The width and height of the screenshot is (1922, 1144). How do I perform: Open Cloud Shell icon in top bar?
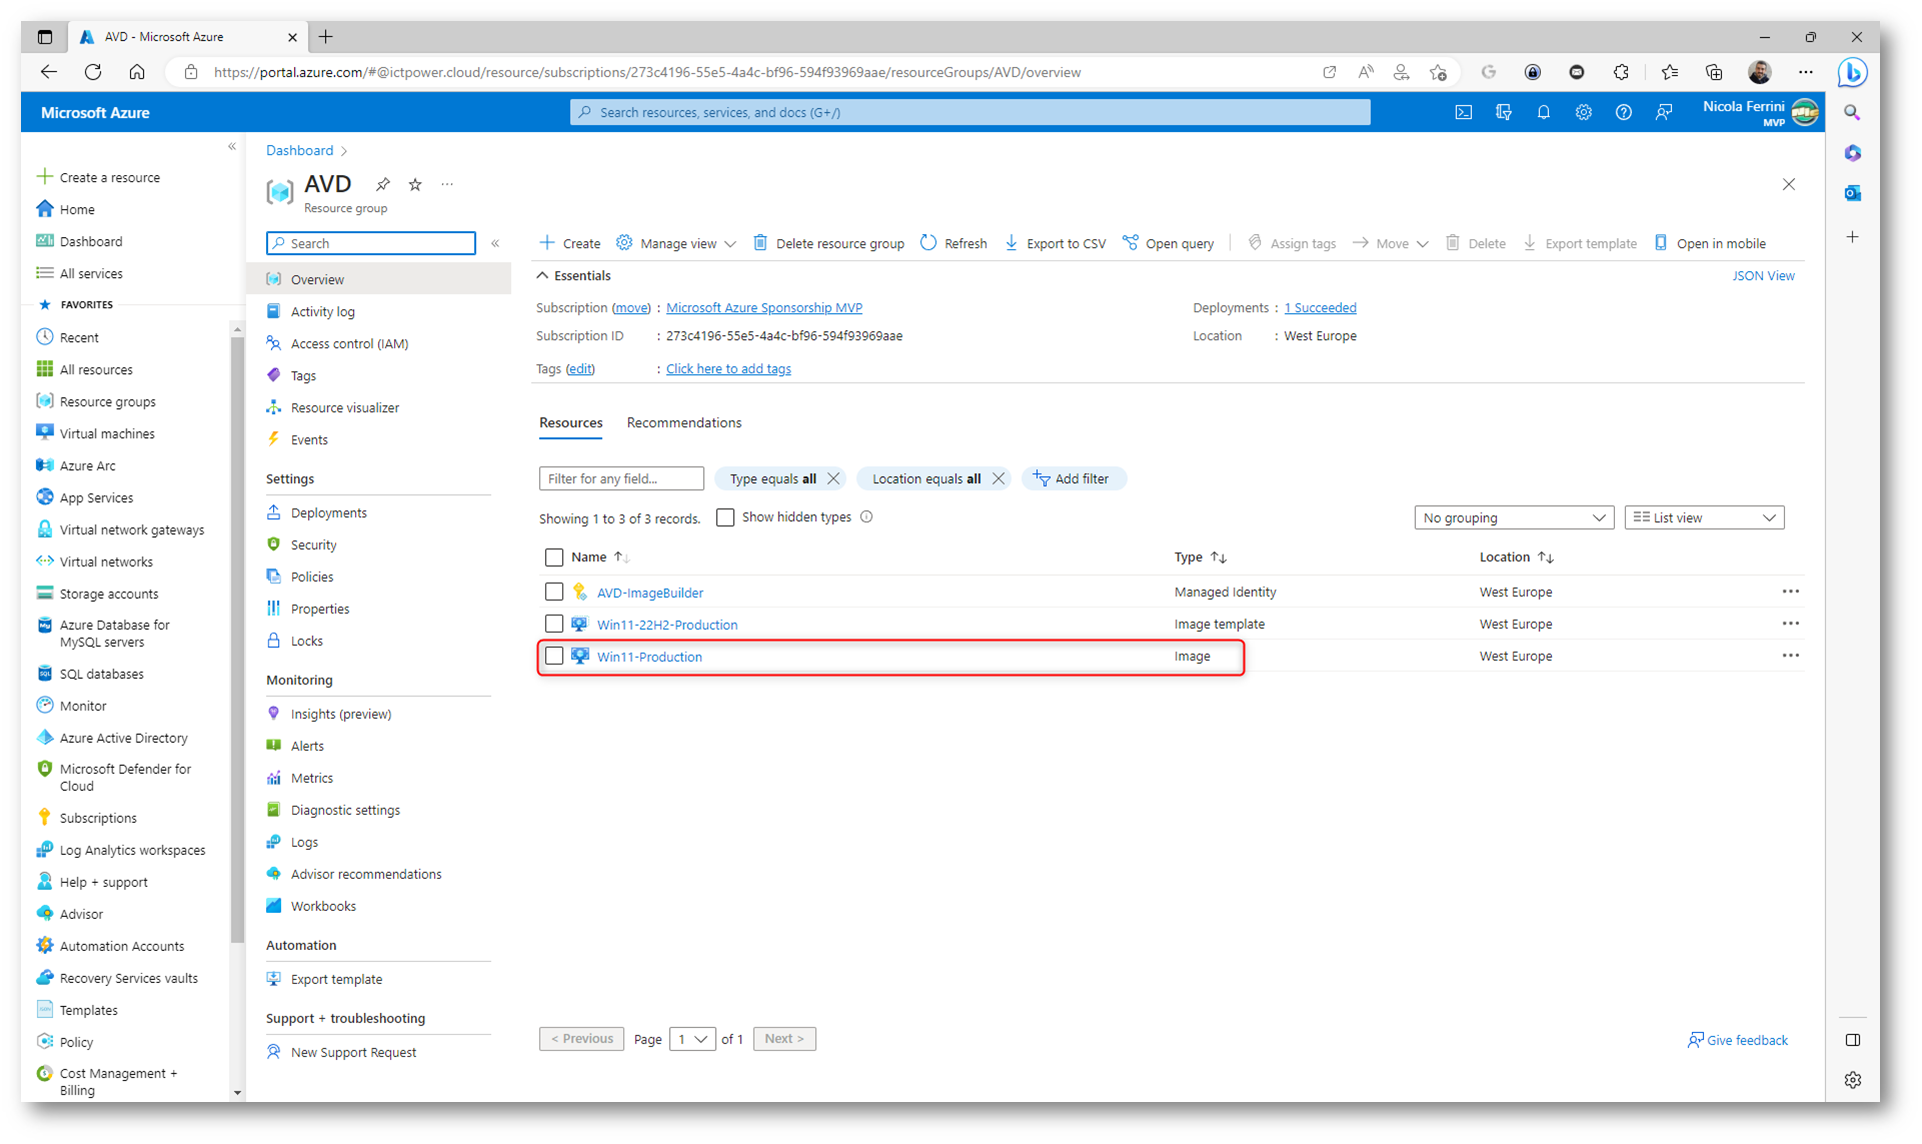(1463, 113)
